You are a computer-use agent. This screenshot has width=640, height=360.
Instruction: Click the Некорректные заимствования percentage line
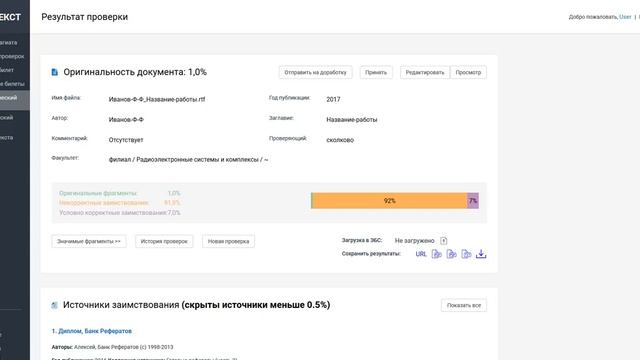pos(120,203)
